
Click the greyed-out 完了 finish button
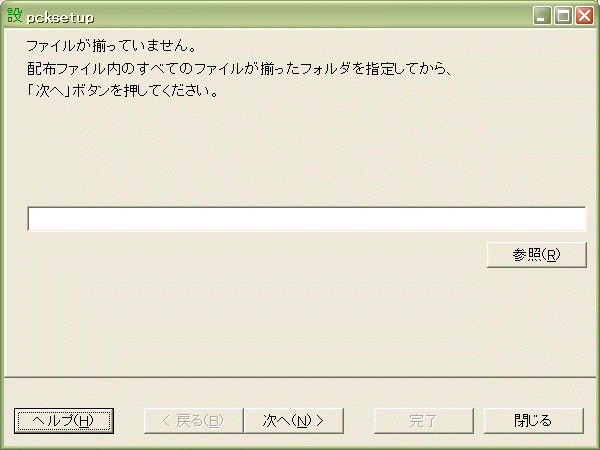click(424, 421)
